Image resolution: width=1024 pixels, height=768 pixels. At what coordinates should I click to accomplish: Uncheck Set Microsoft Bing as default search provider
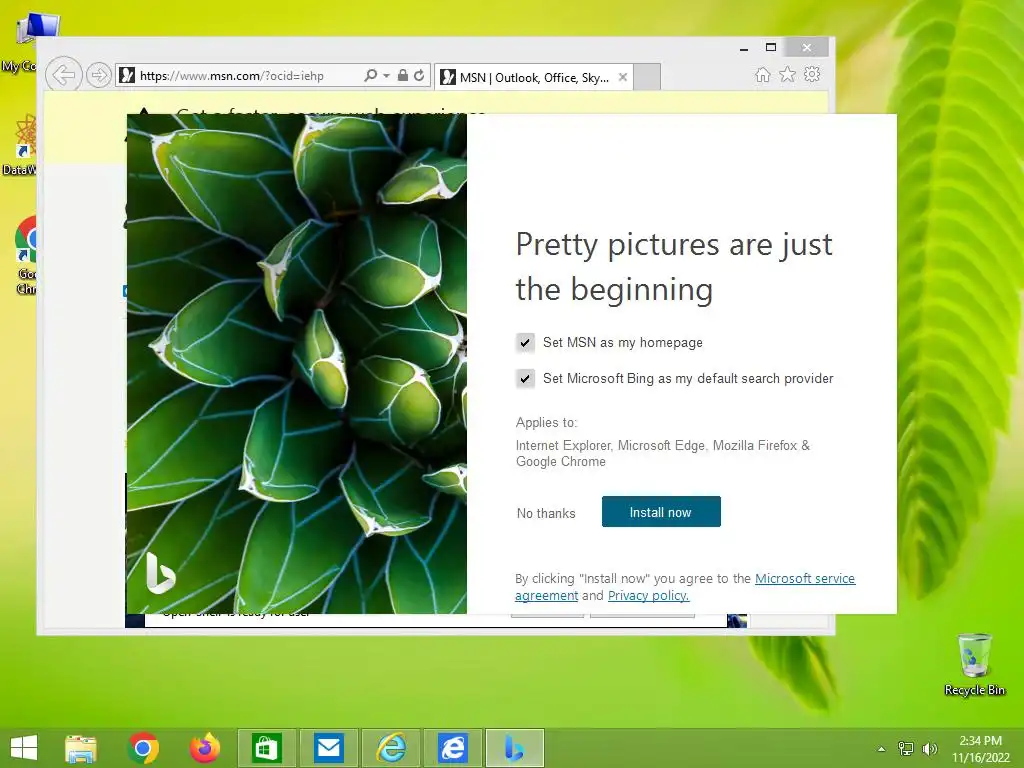tap(525, 378)
